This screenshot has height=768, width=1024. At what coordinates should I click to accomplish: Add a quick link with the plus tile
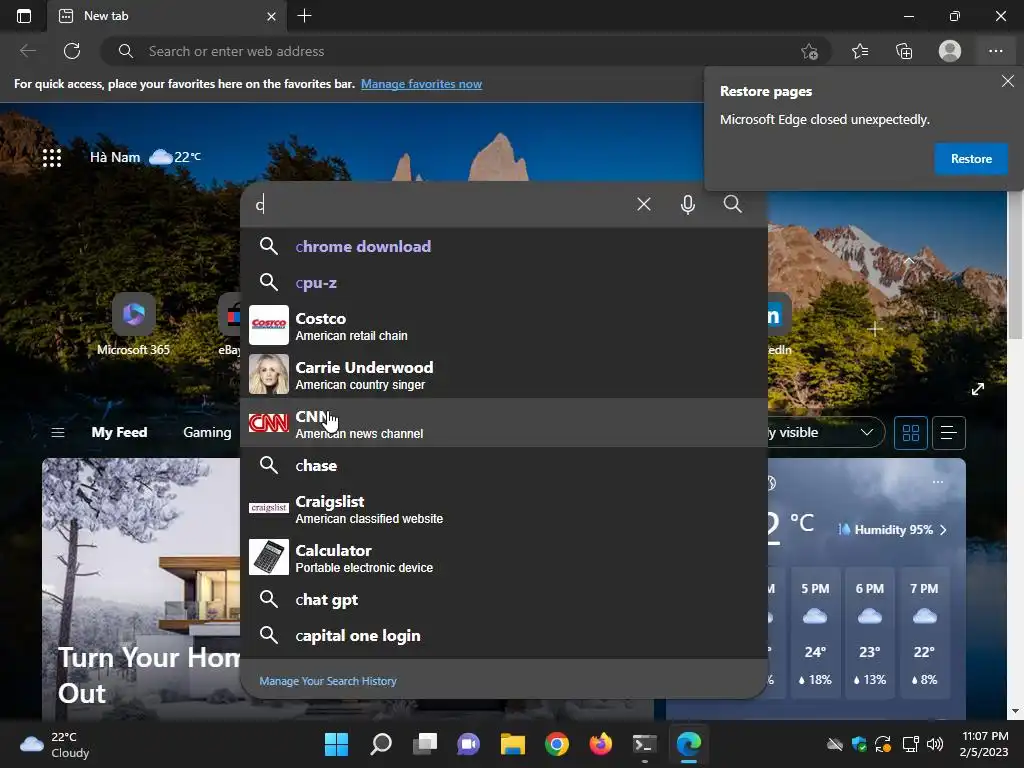tap(875, 328)
